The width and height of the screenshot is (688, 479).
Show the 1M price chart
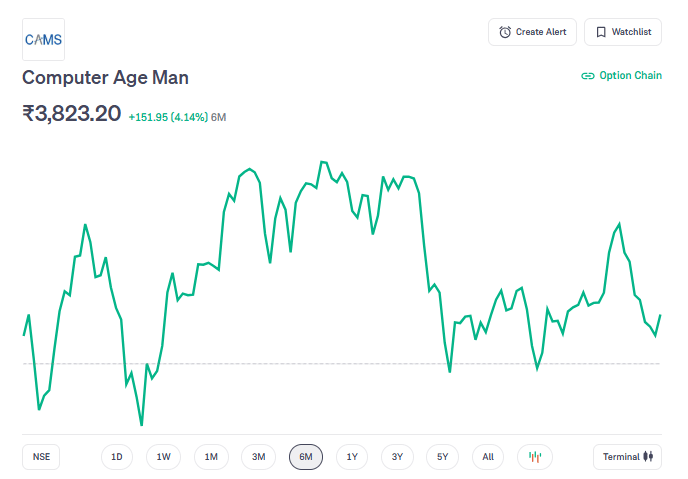click(211, 457)
